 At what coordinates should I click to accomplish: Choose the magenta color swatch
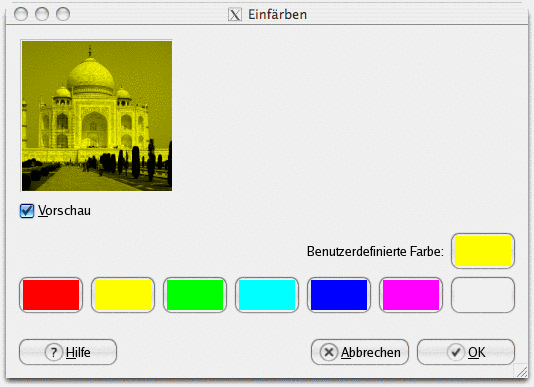411,295
